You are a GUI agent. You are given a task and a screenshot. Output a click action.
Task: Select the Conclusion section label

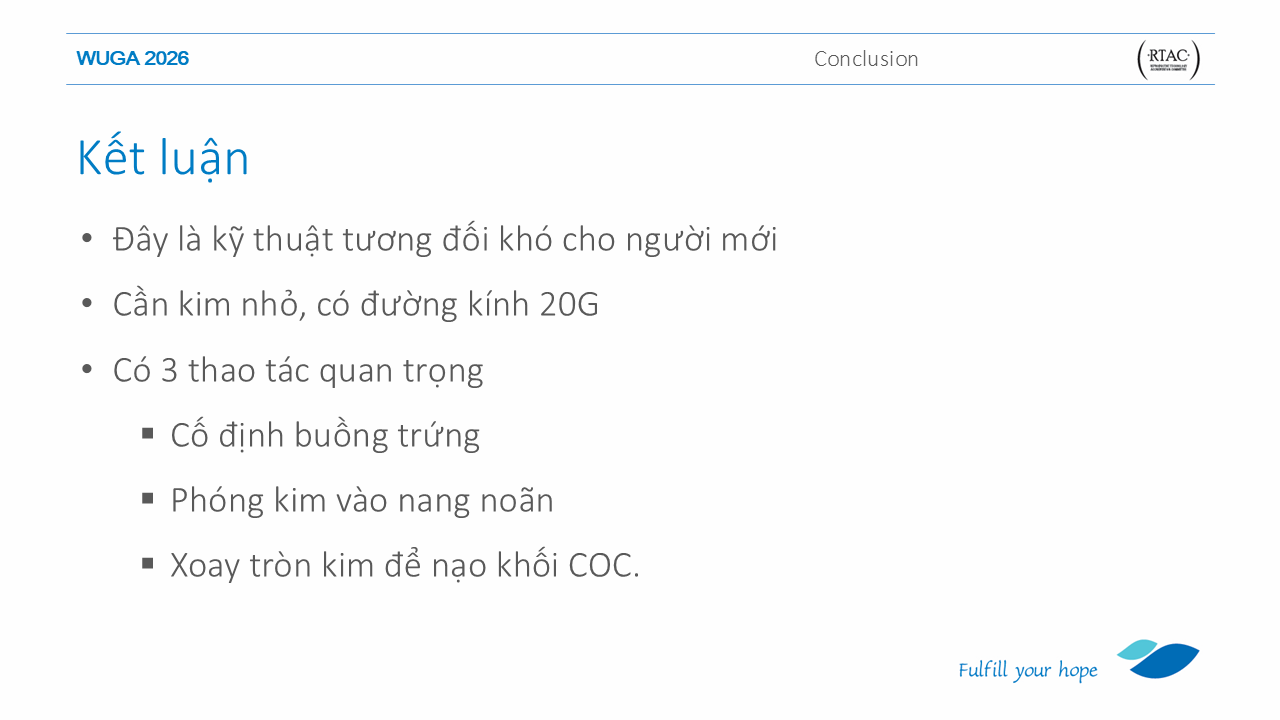pyautogui.click(x=866, y=59)
